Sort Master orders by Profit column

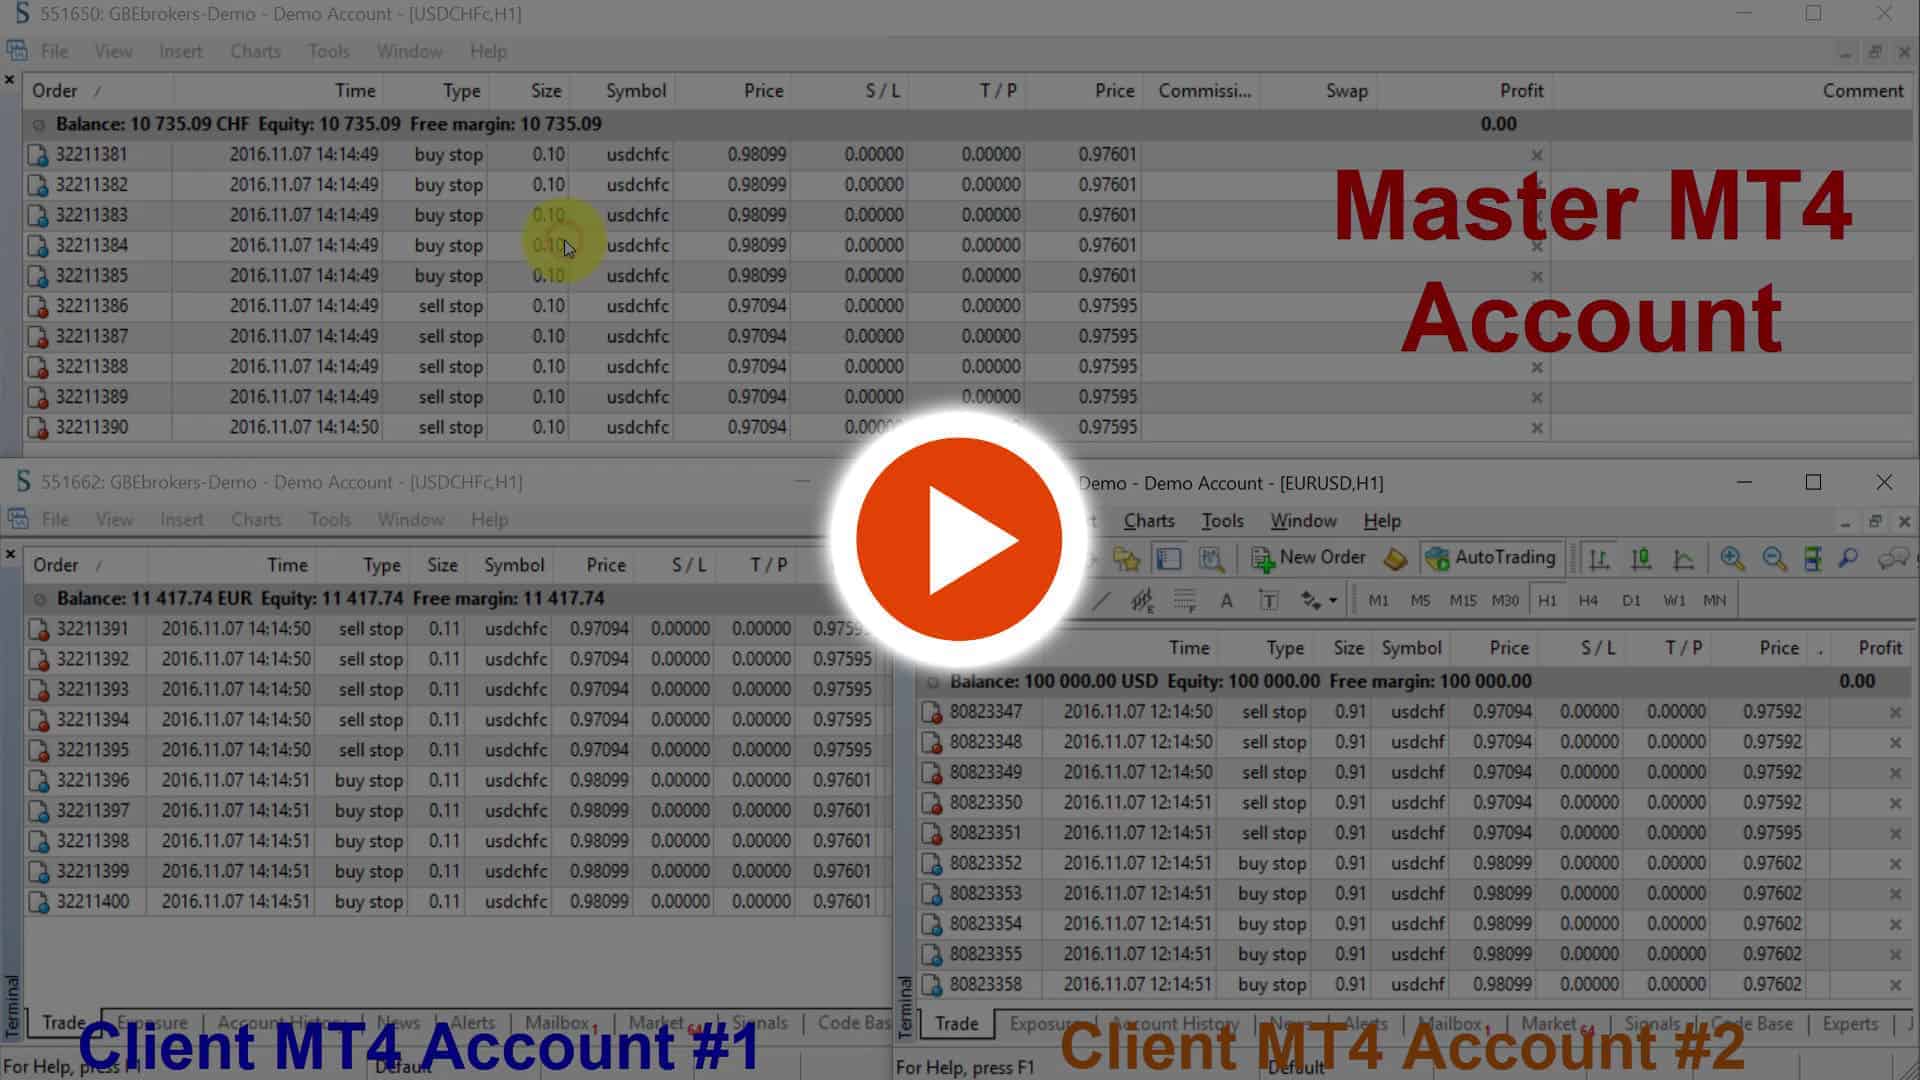click(1521, 90)
